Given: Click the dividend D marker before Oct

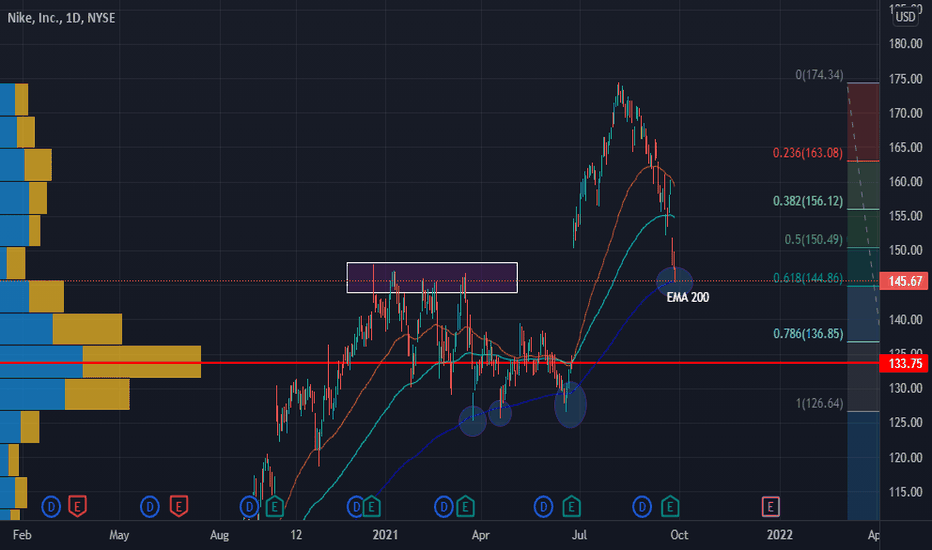Looking at the screenshot, I should [x=642, y=507].
